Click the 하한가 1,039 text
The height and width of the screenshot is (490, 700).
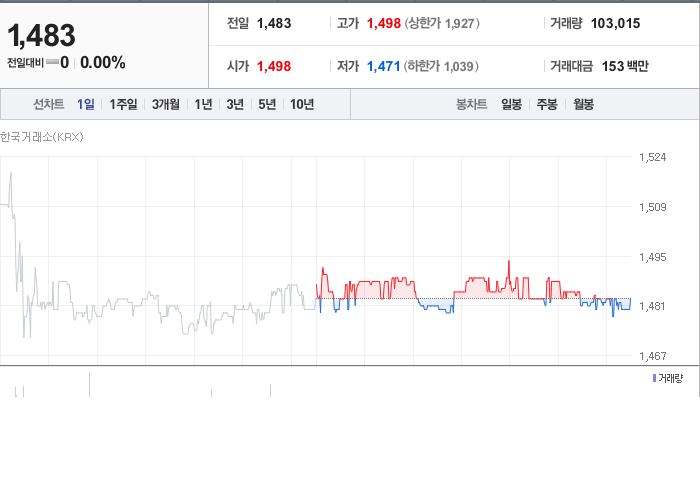(441, 66)
